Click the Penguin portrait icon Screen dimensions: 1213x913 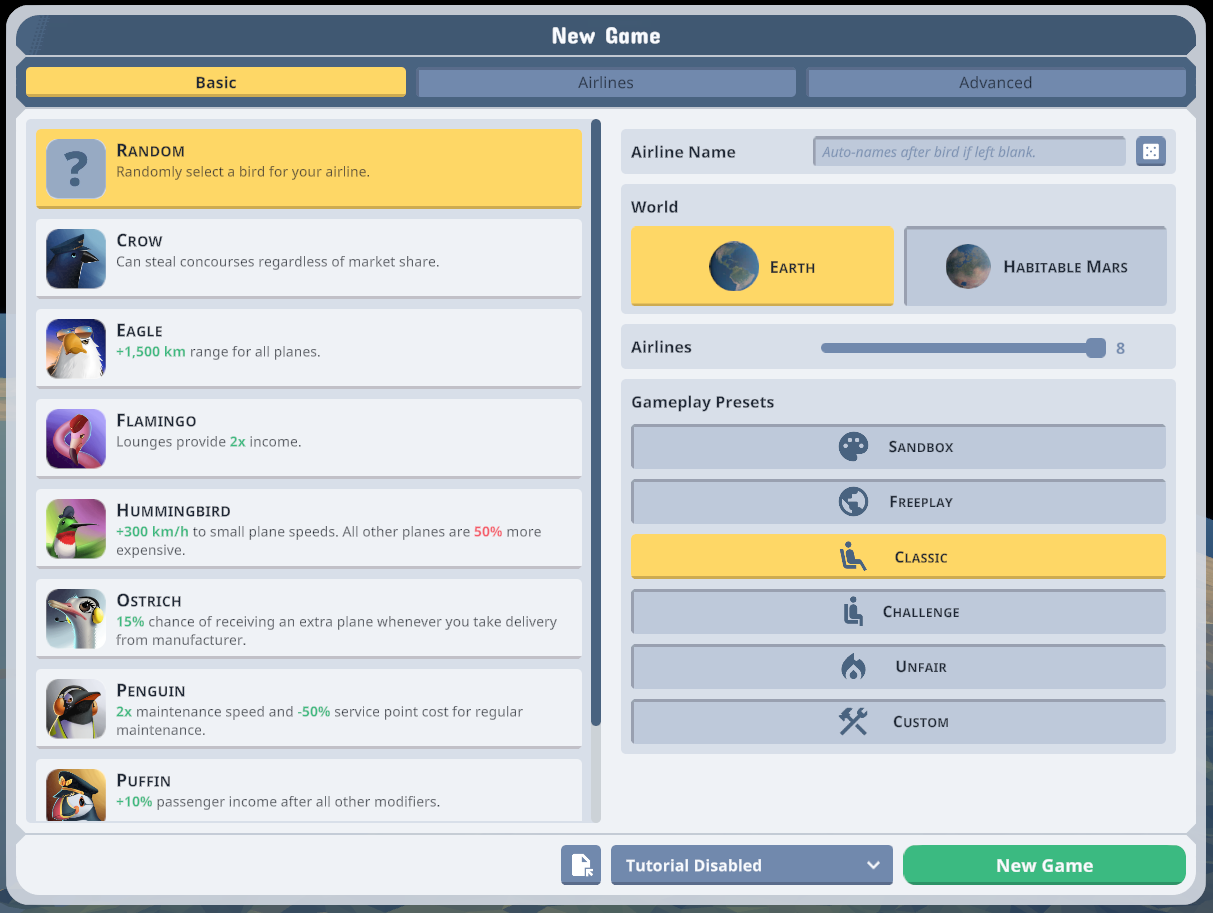coord(76,709)
